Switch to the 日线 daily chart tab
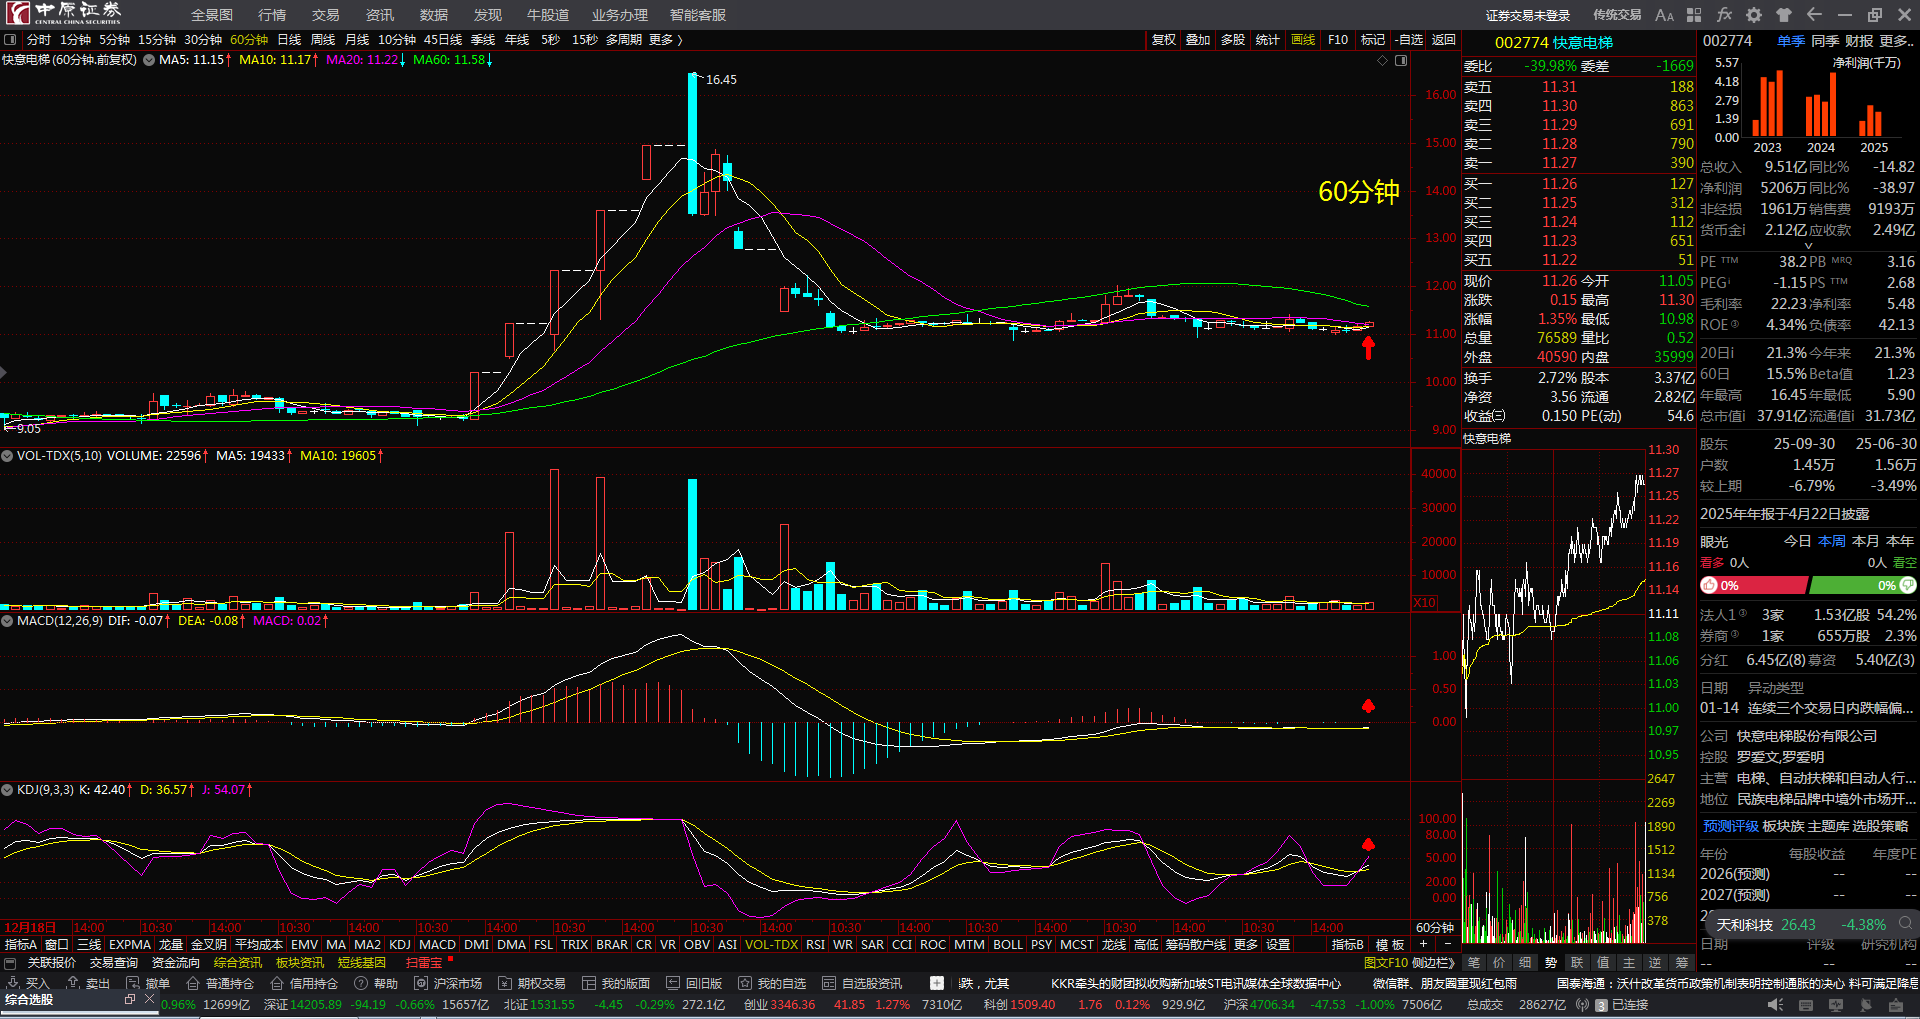 pos(289,40)
